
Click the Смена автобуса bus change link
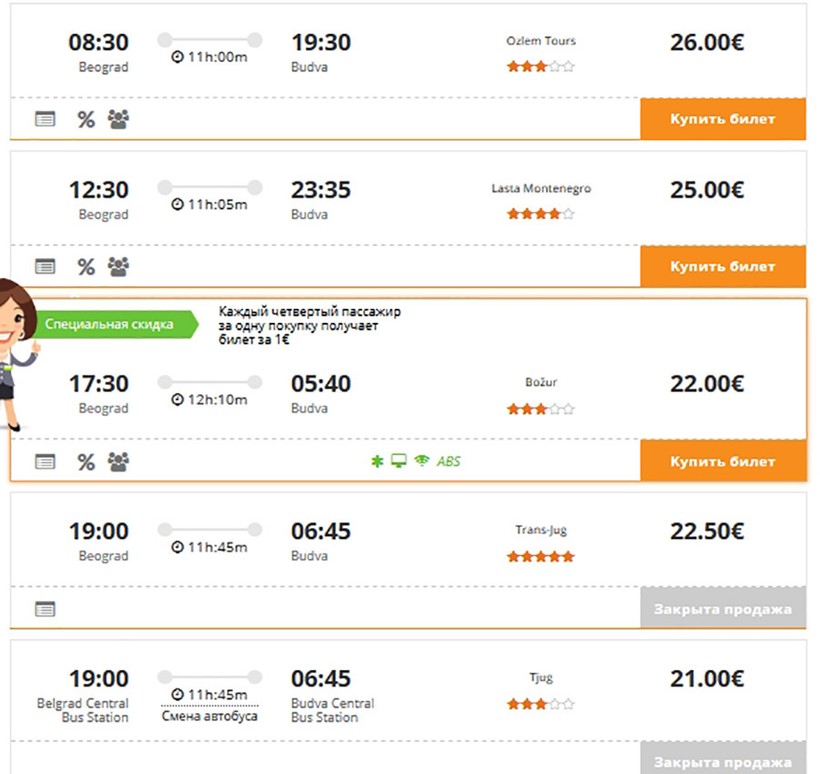[210, 716]
